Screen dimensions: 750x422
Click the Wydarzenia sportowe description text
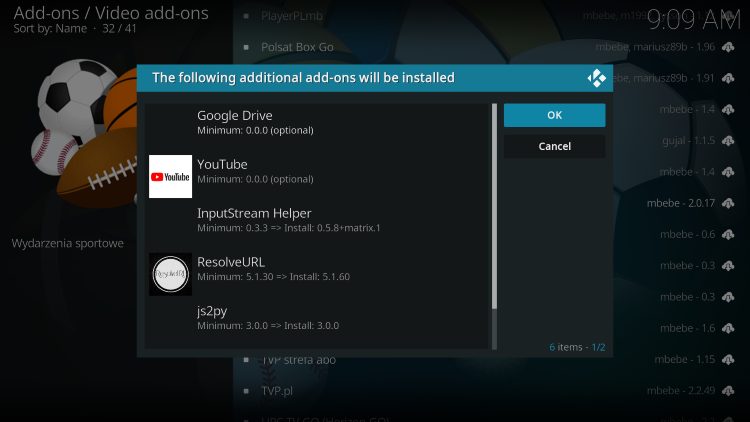point(67,244)
